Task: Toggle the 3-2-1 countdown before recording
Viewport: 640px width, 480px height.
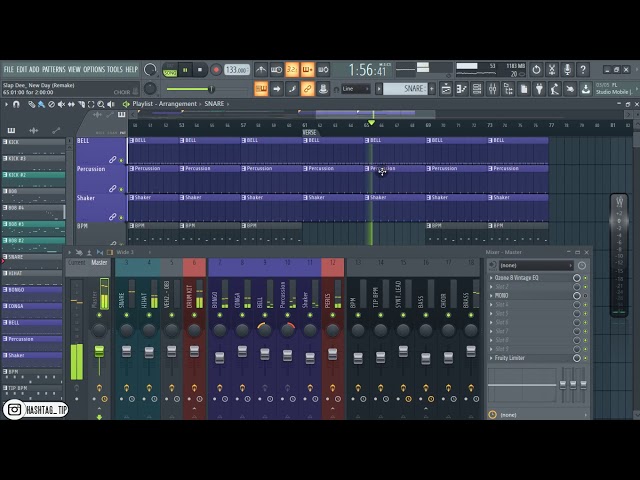Action: click(292, 70)
